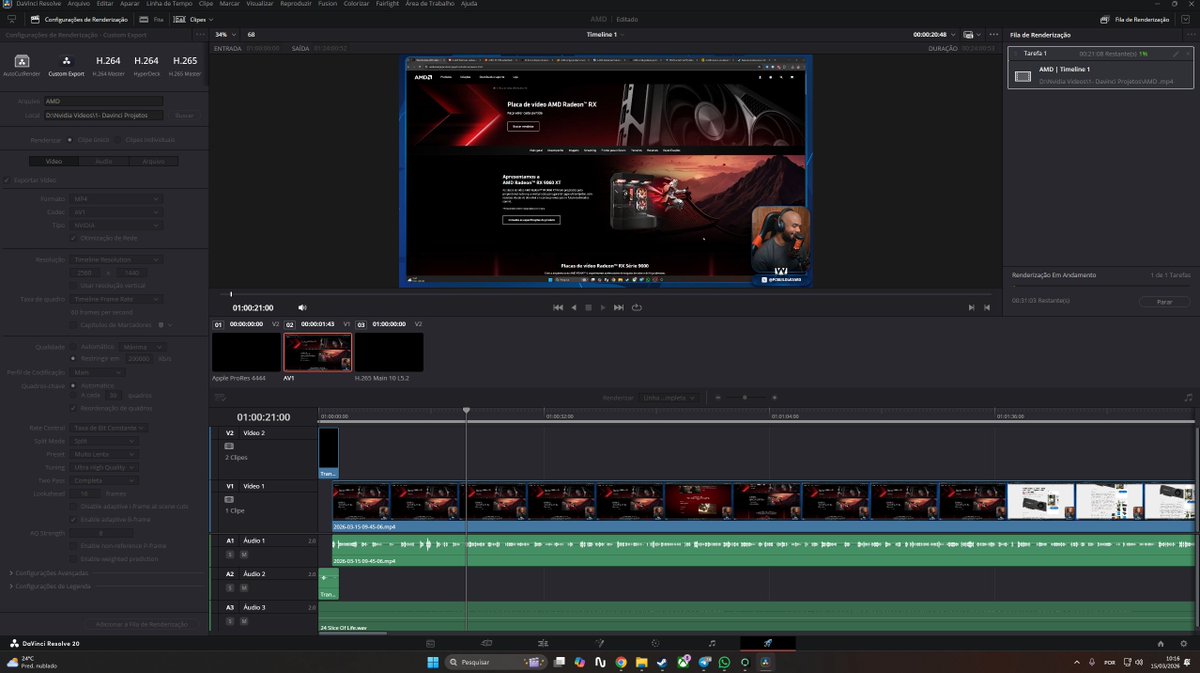The height and width of the screenshot is (673, 1200).
Task: Stop playback in the viewer
Action: tap(588, 308)
